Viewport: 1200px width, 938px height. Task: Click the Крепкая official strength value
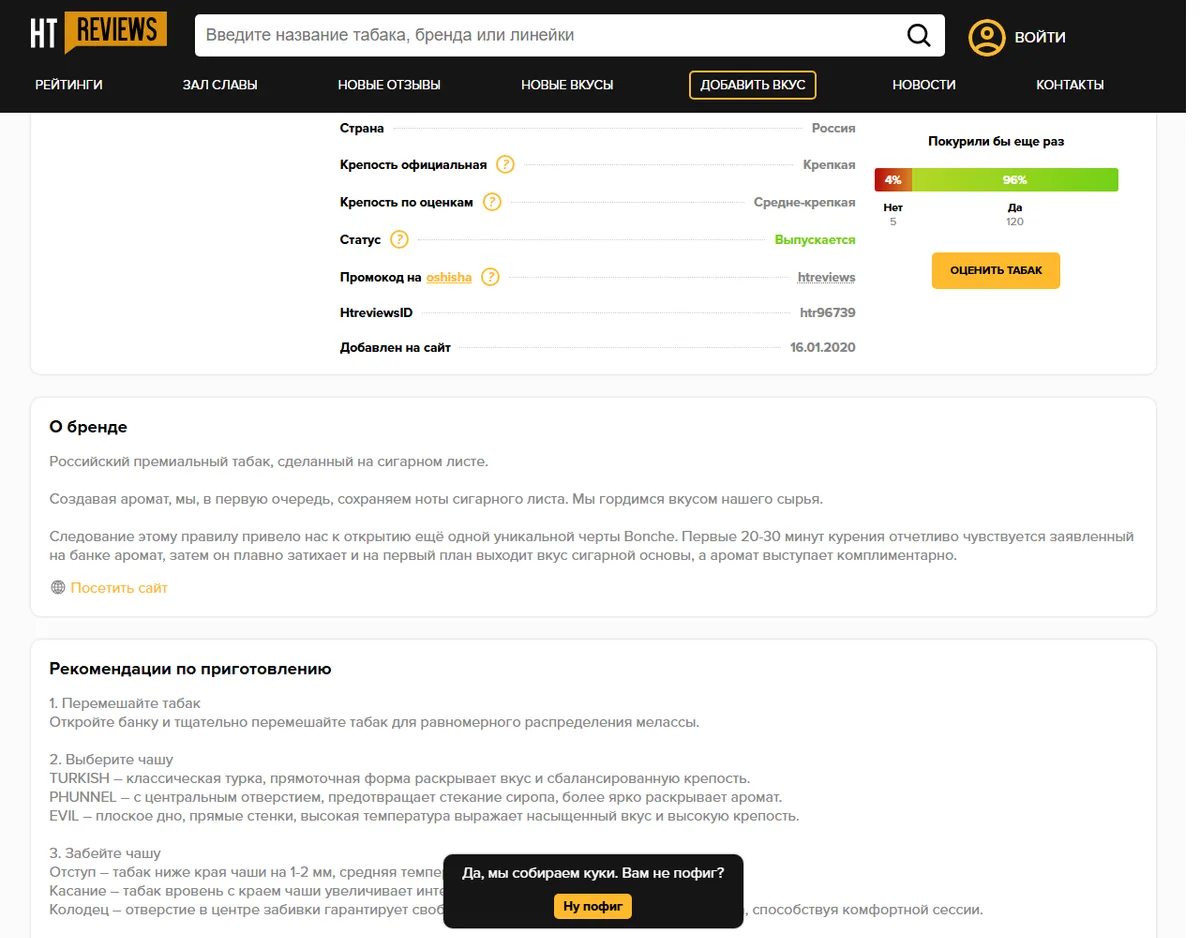(x=829, y=165)
